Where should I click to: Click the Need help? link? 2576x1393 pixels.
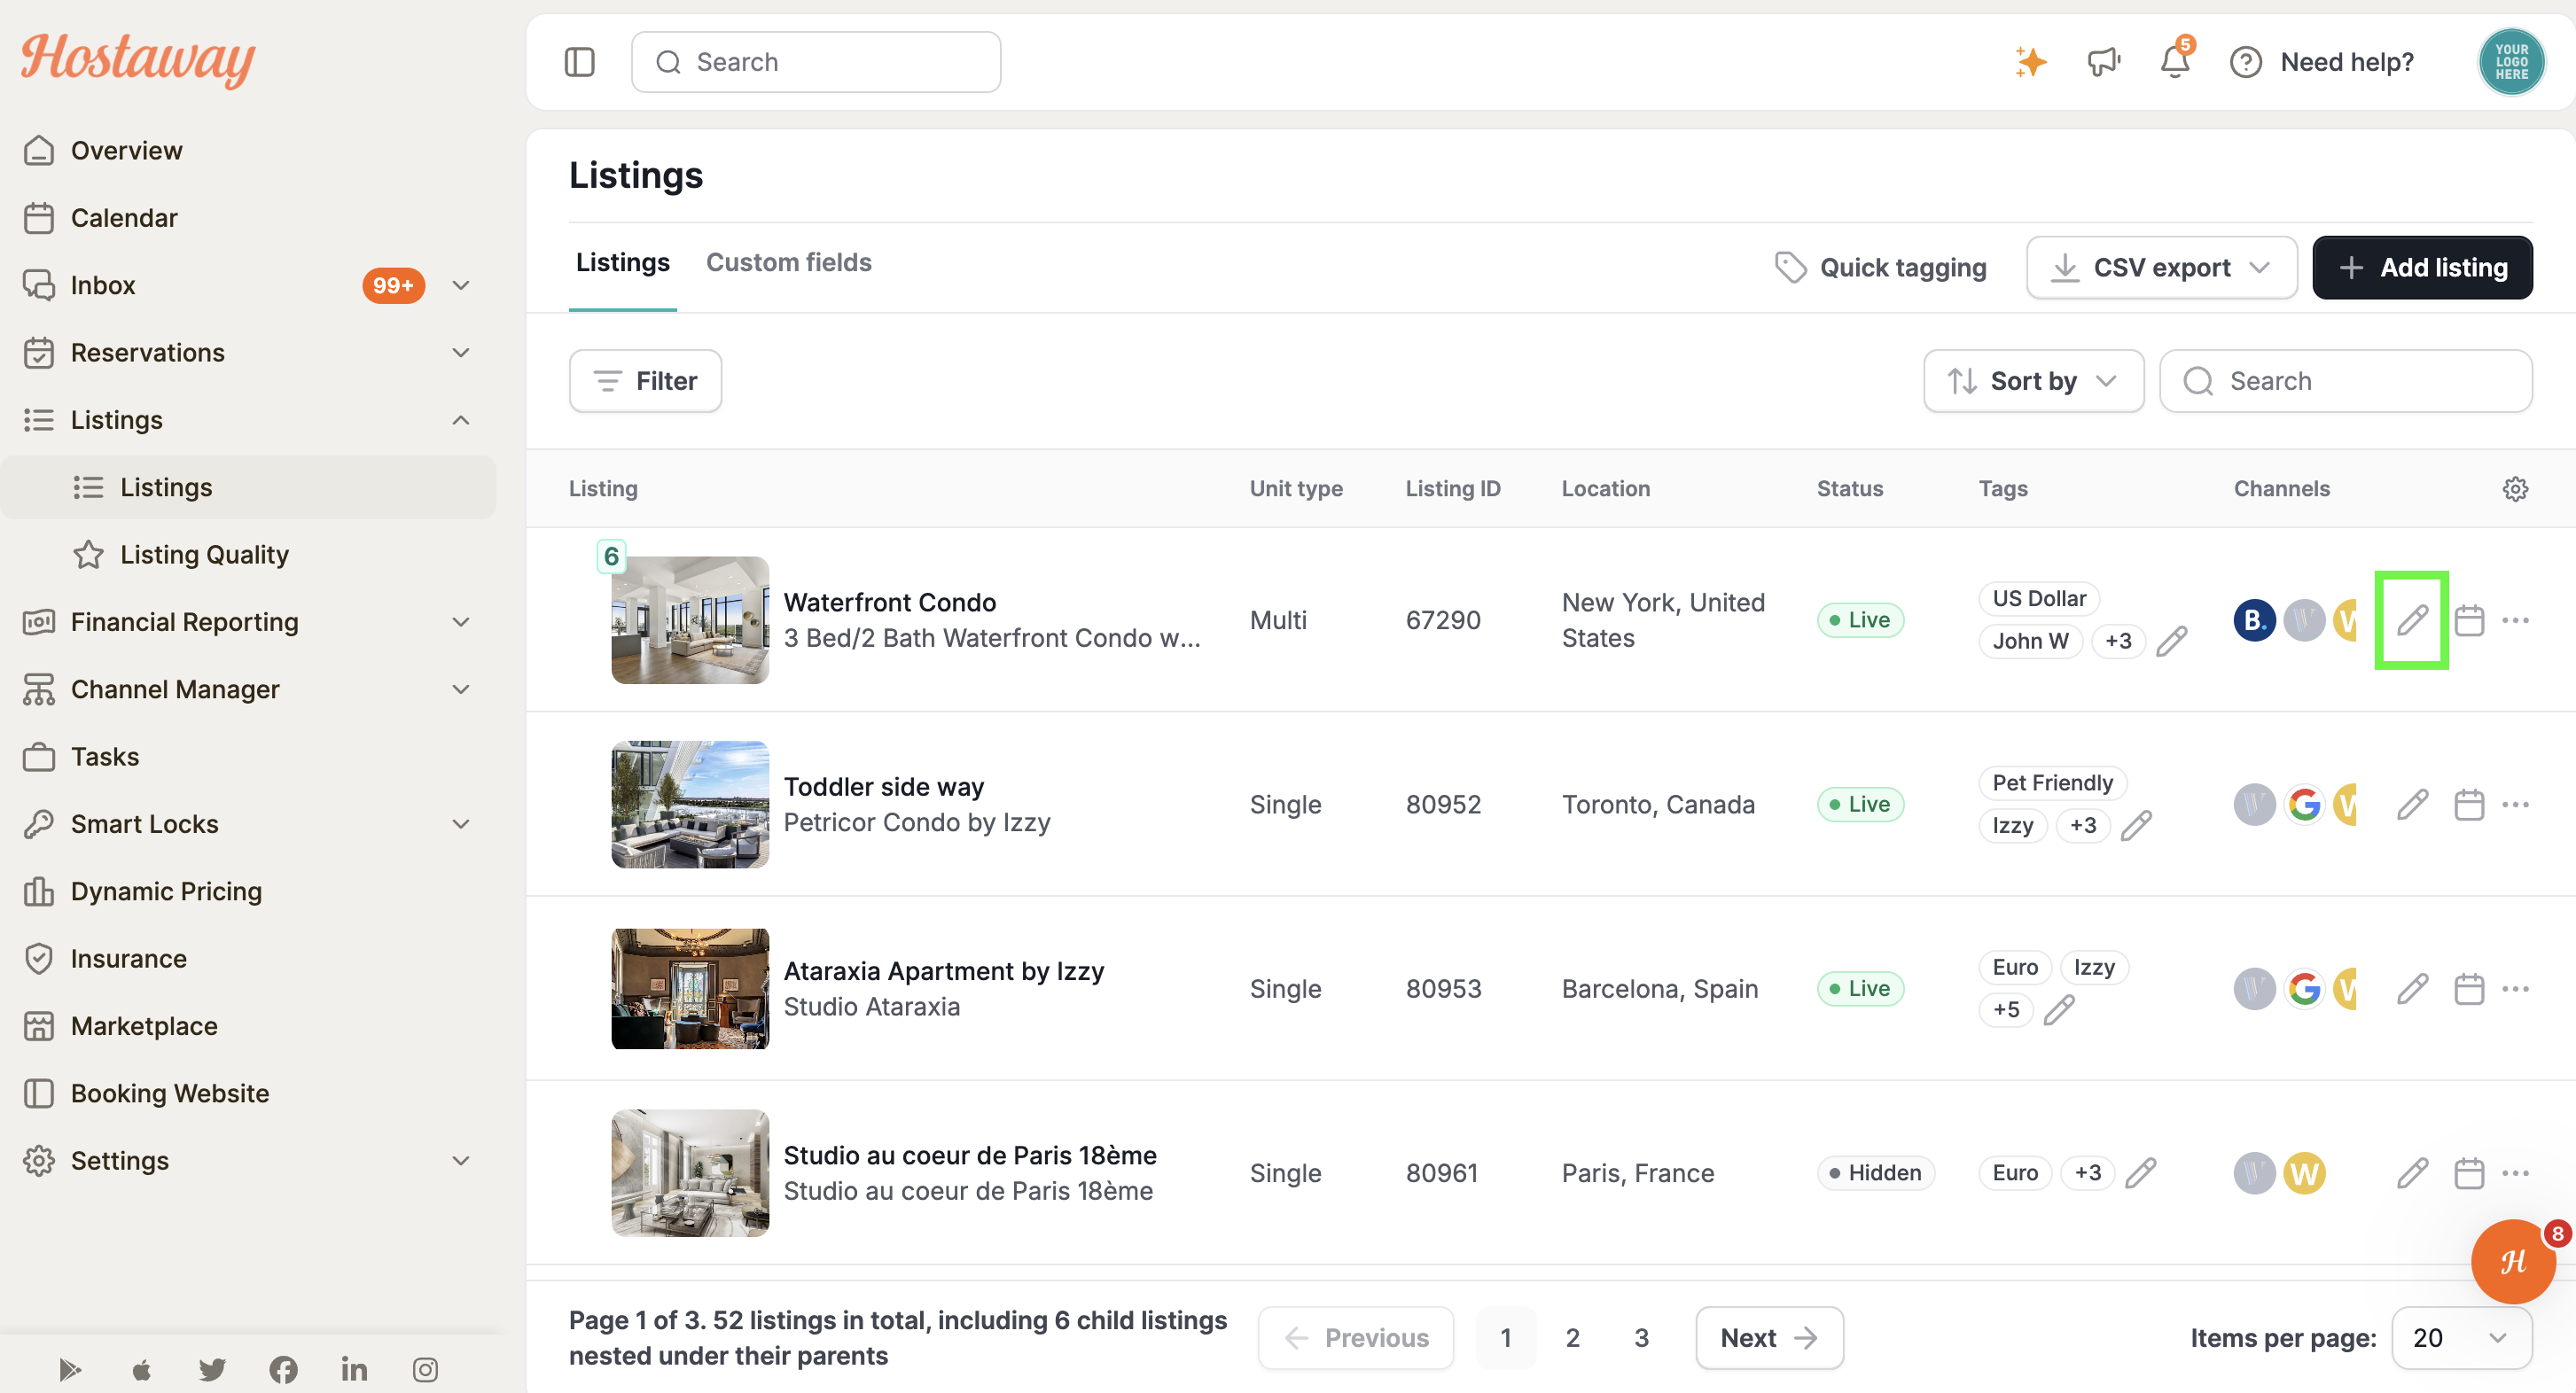pyautogui.click(x=2346, y=62)
